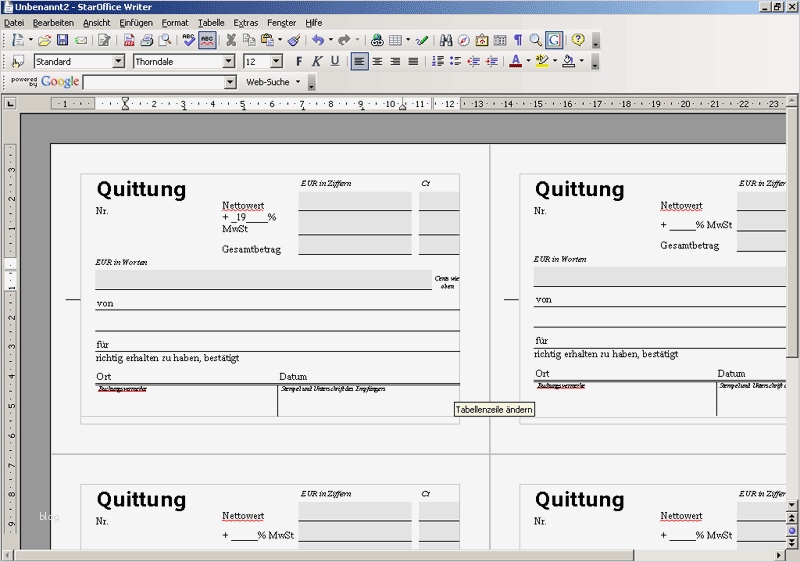Click the justified alignment button

[414, 62]
